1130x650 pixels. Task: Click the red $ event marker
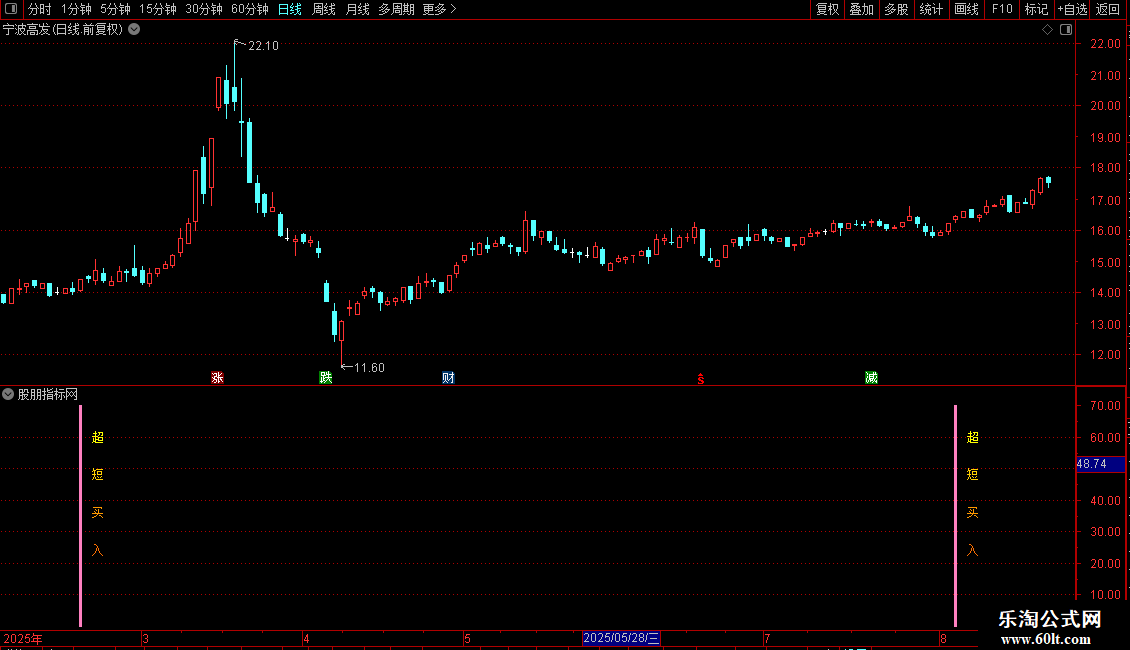700,379
